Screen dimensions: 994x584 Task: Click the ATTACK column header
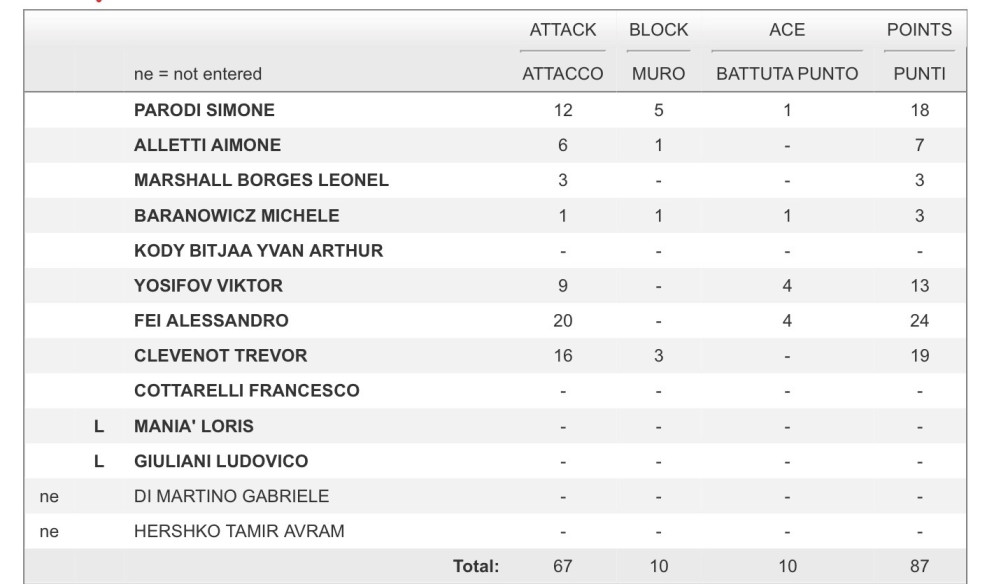pyautogui.click(x=562, y=30)
